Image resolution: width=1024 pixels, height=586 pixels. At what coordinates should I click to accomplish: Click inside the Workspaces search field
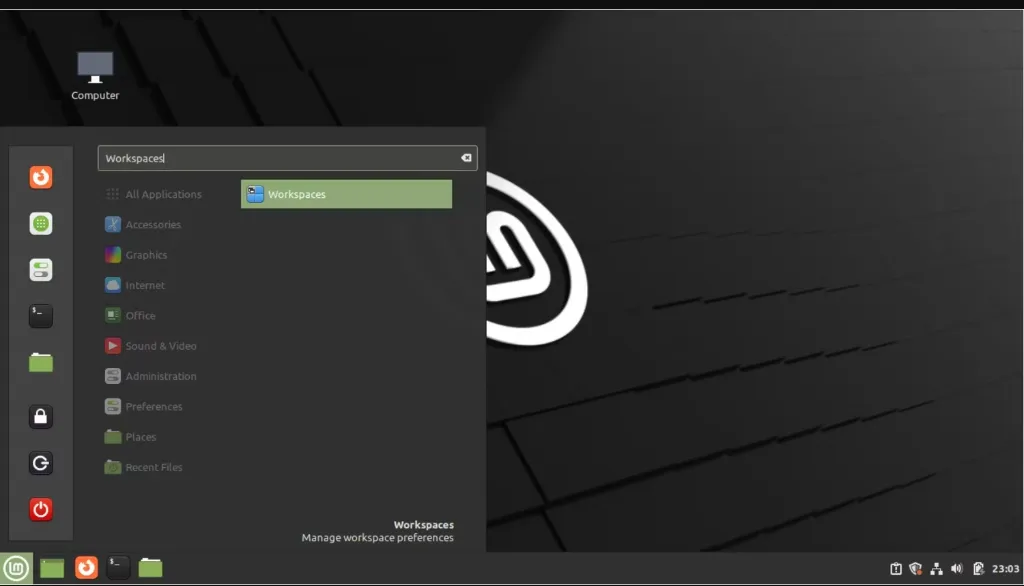pos(287,158)
